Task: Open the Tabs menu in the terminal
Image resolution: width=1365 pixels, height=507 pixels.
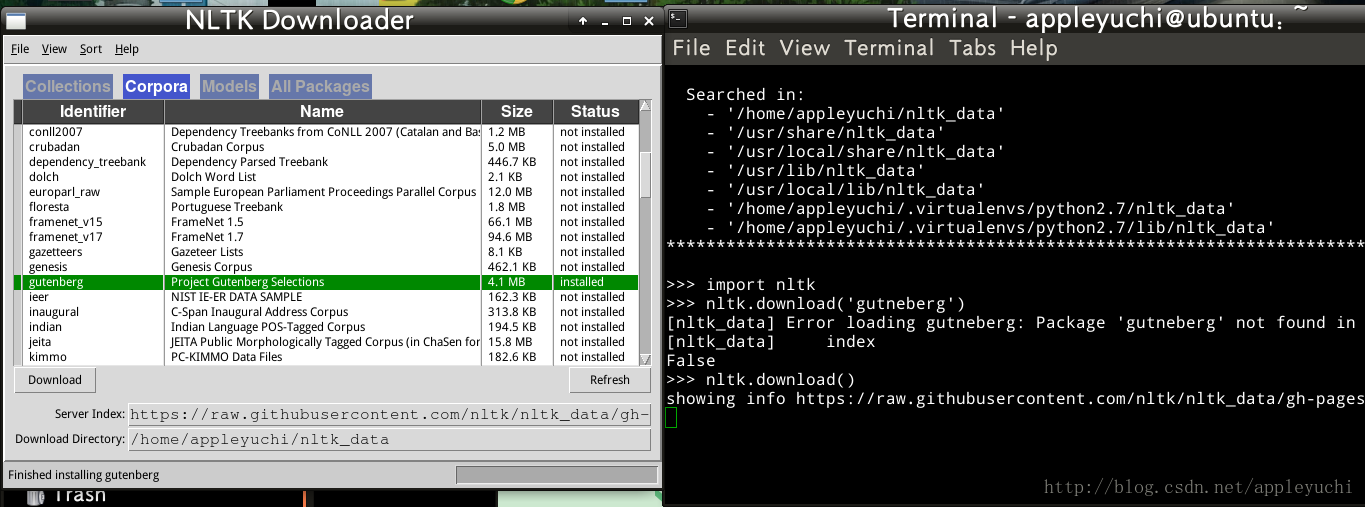Action: point(973,48)
